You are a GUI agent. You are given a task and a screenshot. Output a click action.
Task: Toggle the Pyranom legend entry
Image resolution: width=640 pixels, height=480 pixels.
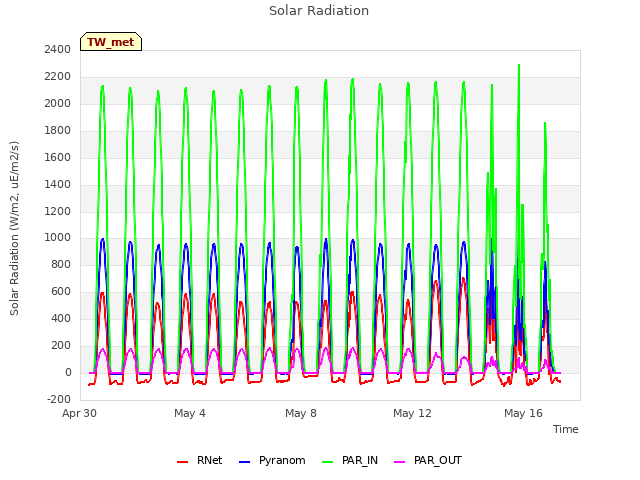click(272, 460)
